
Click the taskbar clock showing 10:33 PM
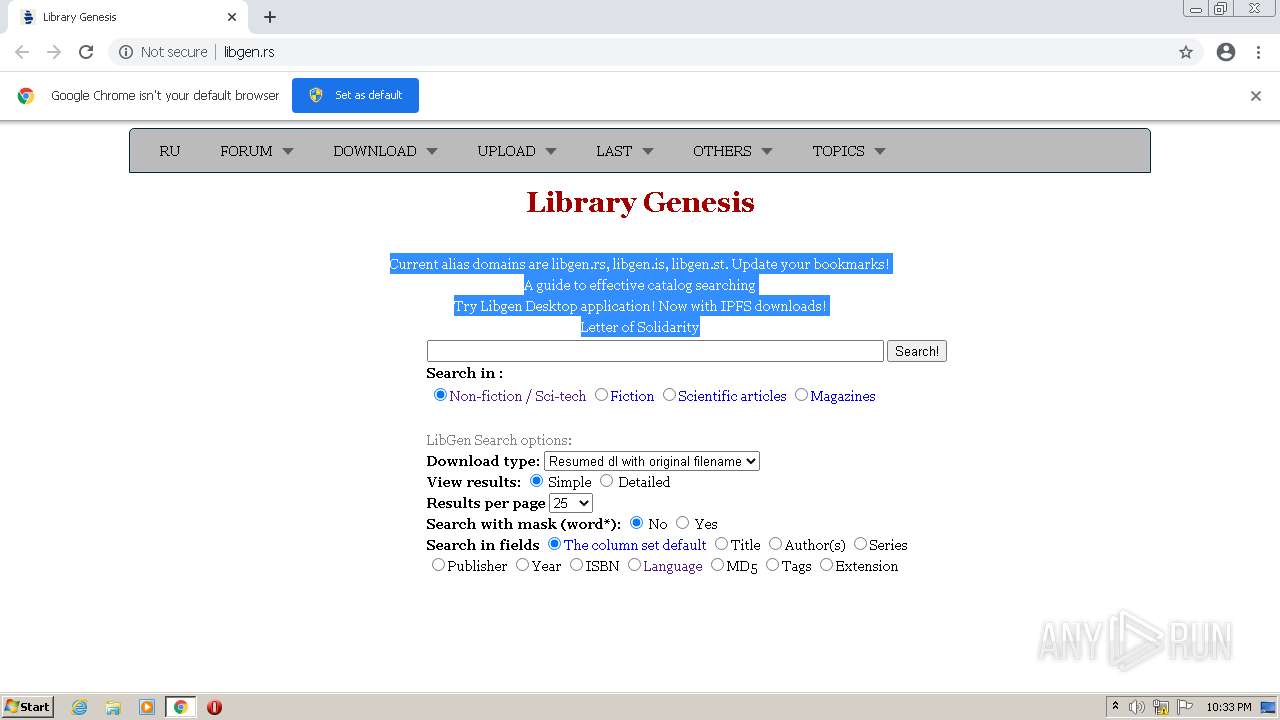1229,707
